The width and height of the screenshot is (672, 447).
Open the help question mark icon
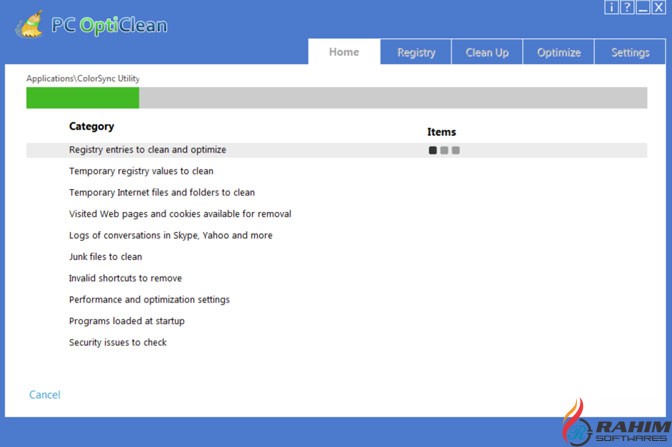[x=627, y=7]
